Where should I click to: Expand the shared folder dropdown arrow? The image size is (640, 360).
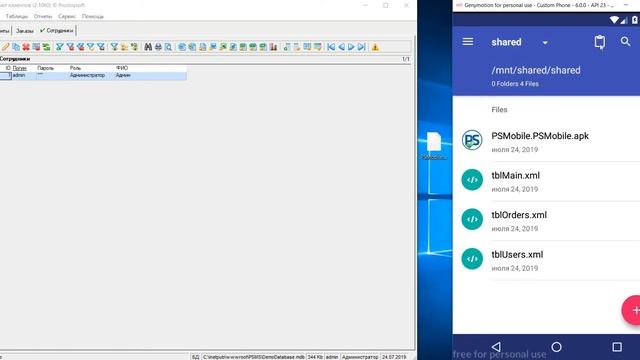(x=545, y=42)
